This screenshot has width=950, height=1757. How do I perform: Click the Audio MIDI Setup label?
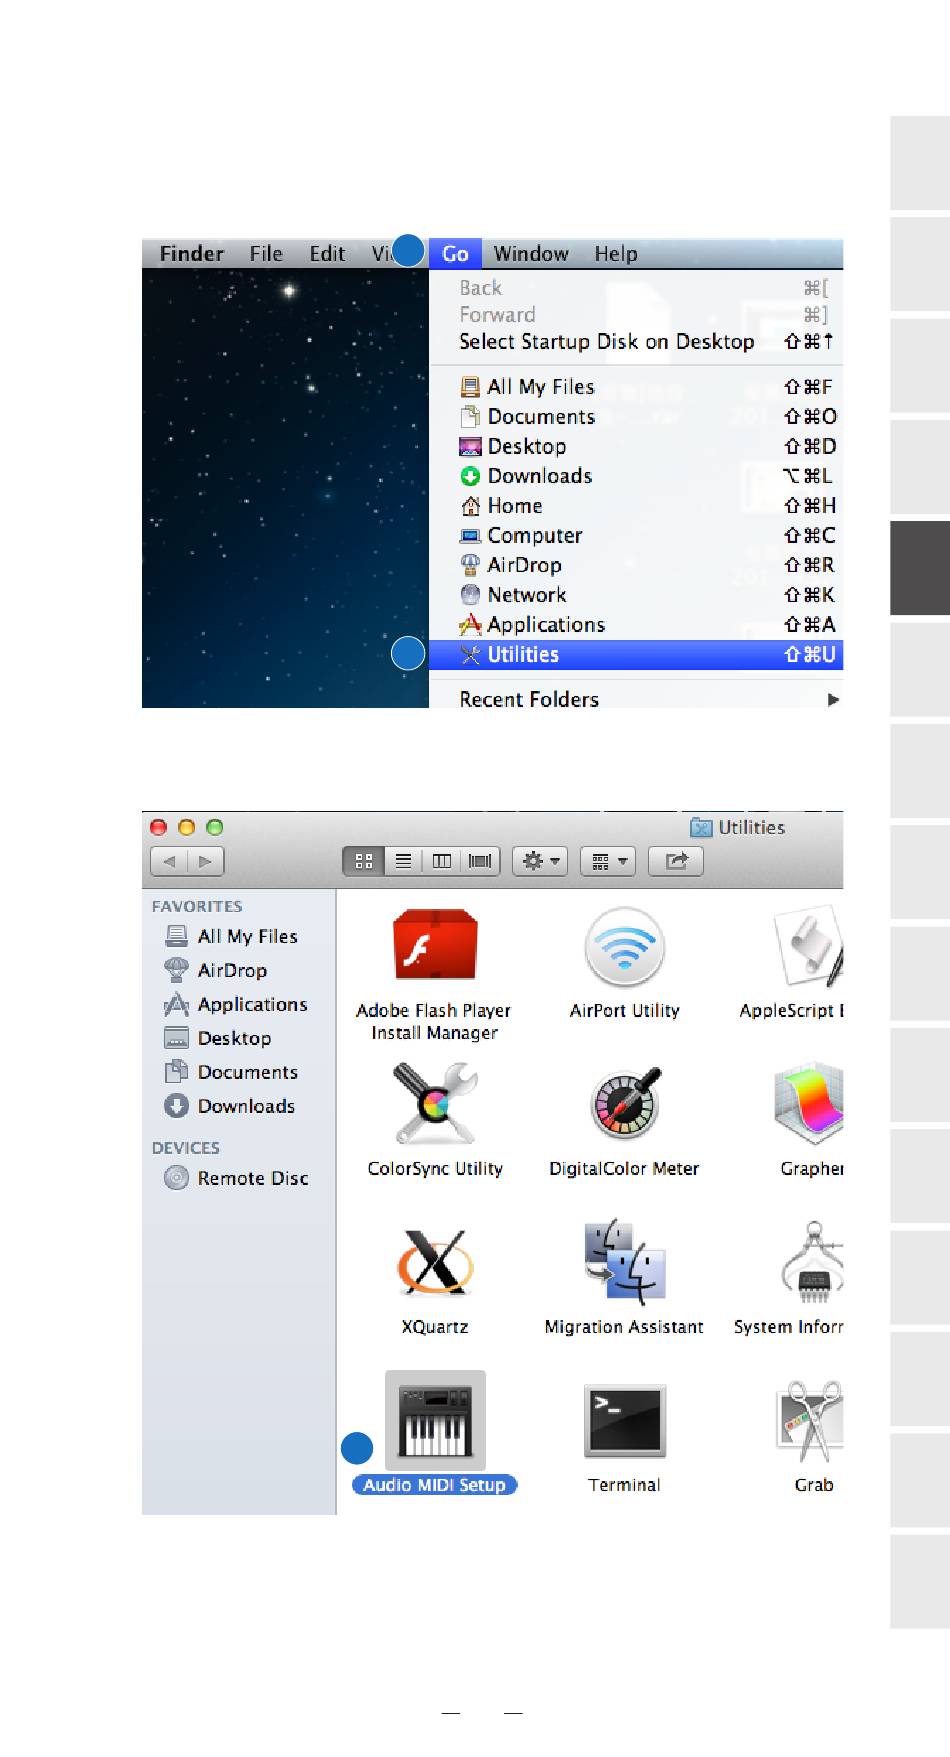tap(435, 1485)
